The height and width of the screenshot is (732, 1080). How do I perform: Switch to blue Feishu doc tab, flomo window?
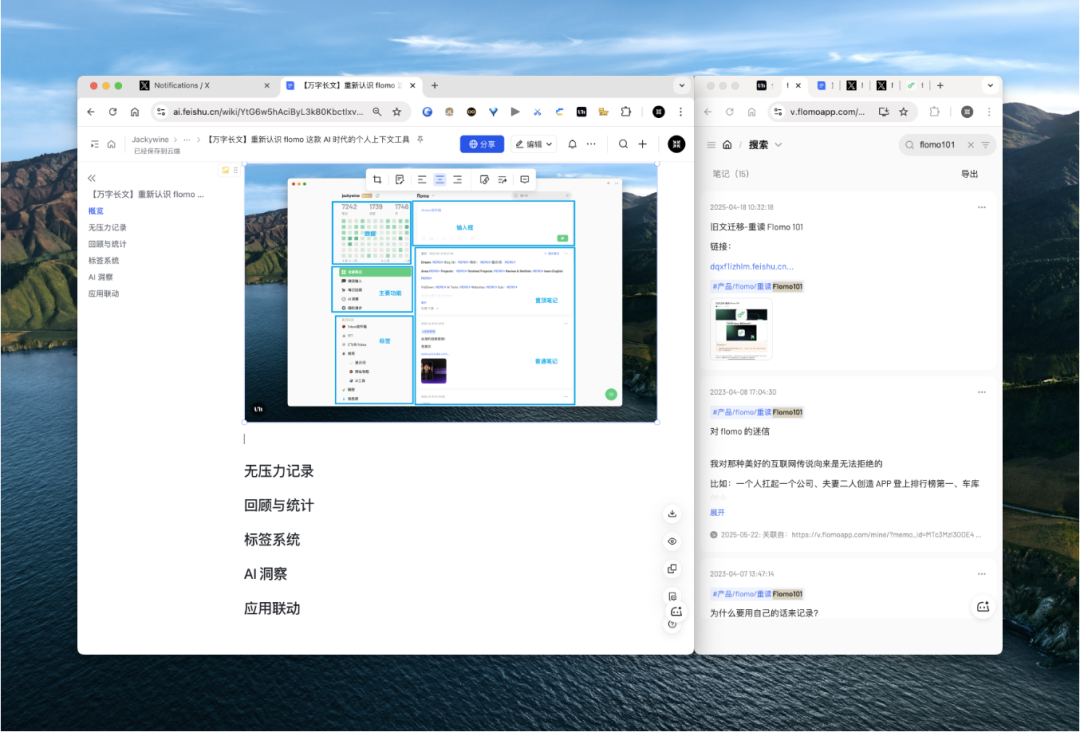pyautogui.click(x=821, y=85)
